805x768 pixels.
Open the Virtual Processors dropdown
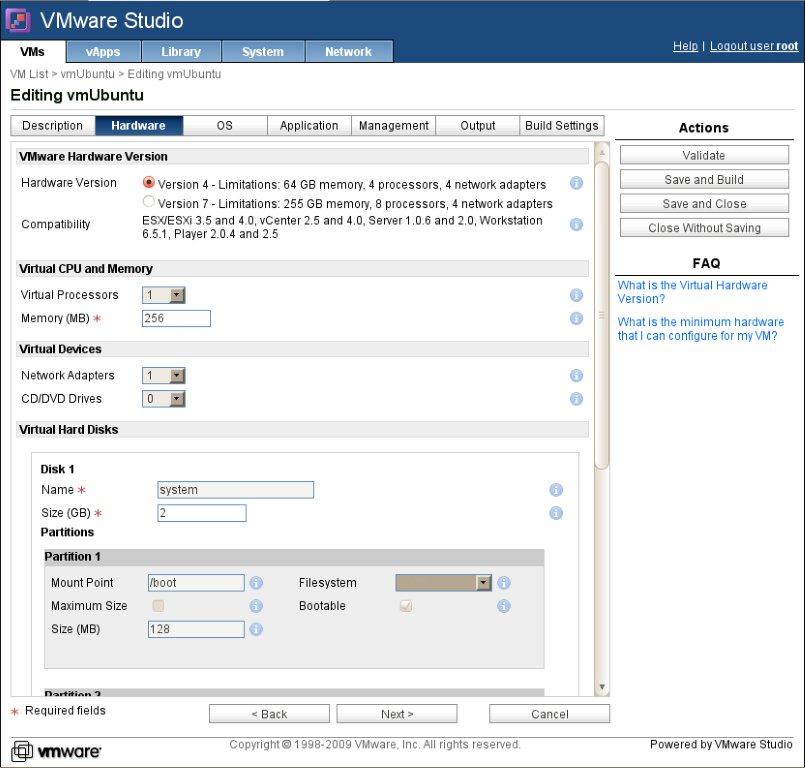point(164,295)
